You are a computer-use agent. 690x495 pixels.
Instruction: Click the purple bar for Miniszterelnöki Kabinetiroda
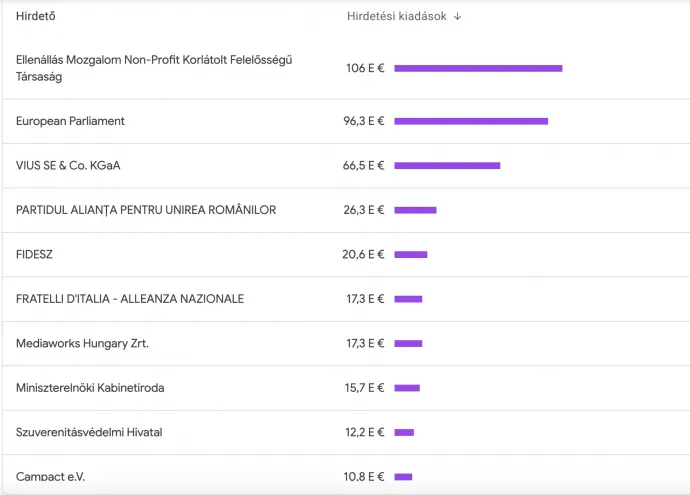click(x=407, y=388)
